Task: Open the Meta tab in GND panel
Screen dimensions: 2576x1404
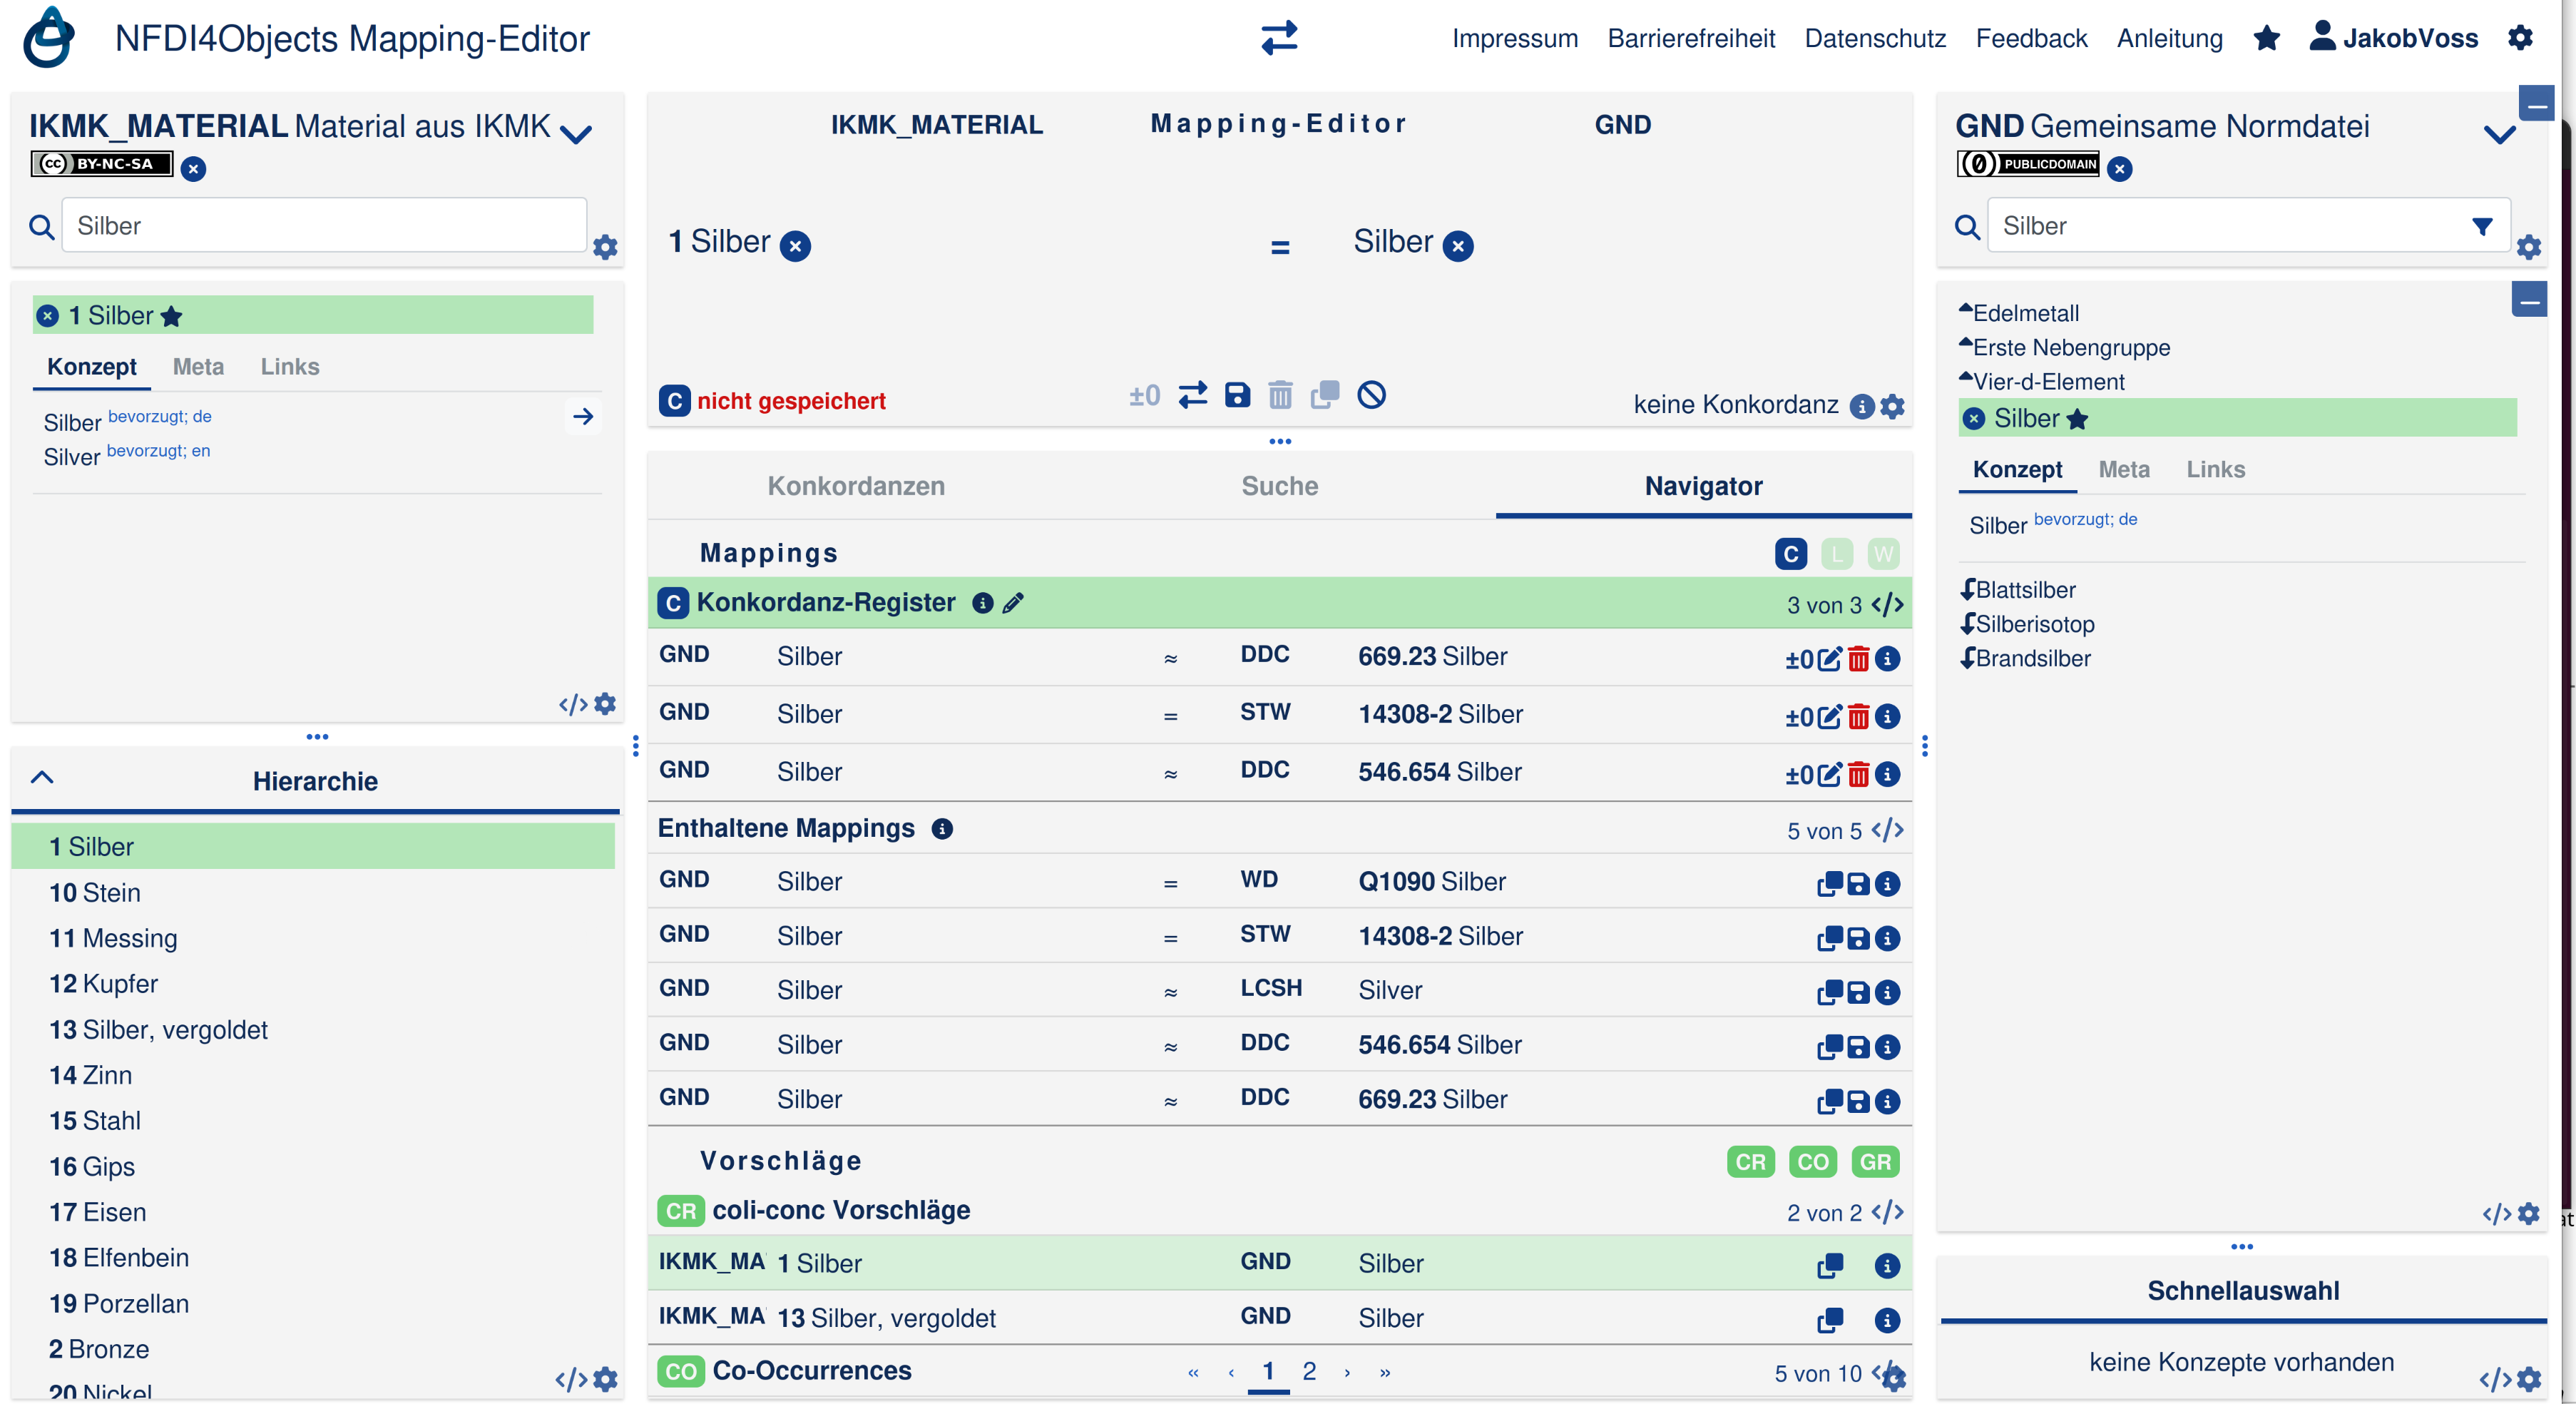Action: click(2123, 469)
